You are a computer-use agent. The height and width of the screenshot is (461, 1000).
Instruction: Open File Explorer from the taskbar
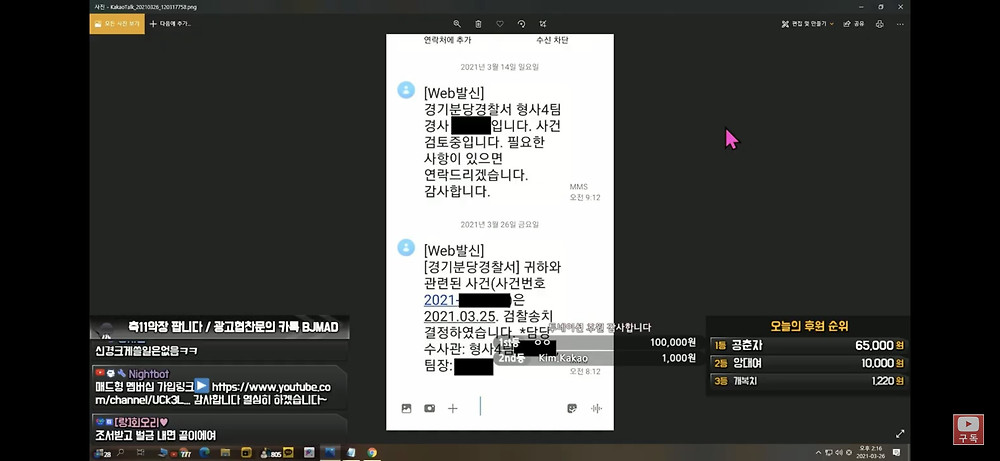pos(225,453)
